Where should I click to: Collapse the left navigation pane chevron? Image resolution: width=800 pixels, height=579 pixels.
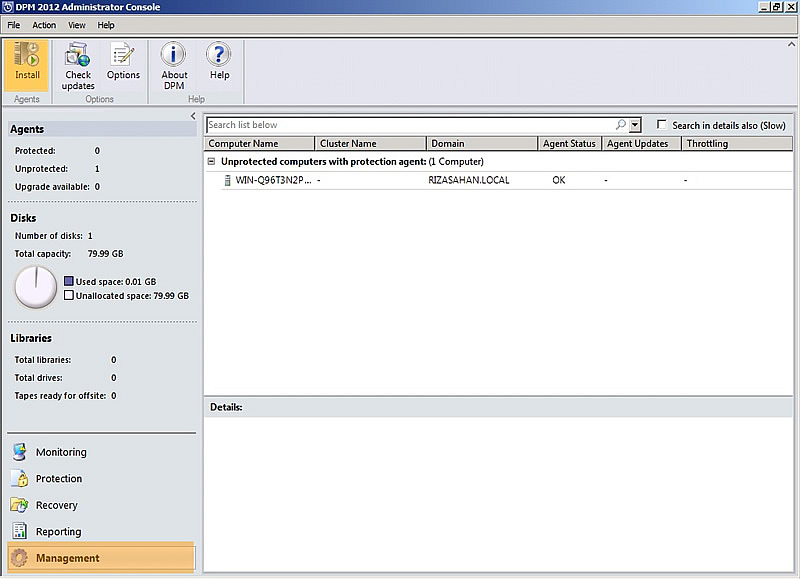pos(193,115)
